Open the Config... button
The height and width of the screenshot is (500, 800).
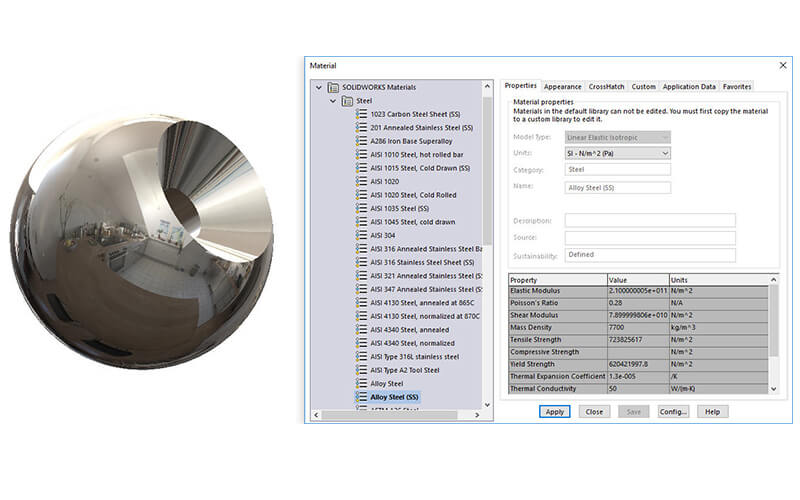click(673, 412)
